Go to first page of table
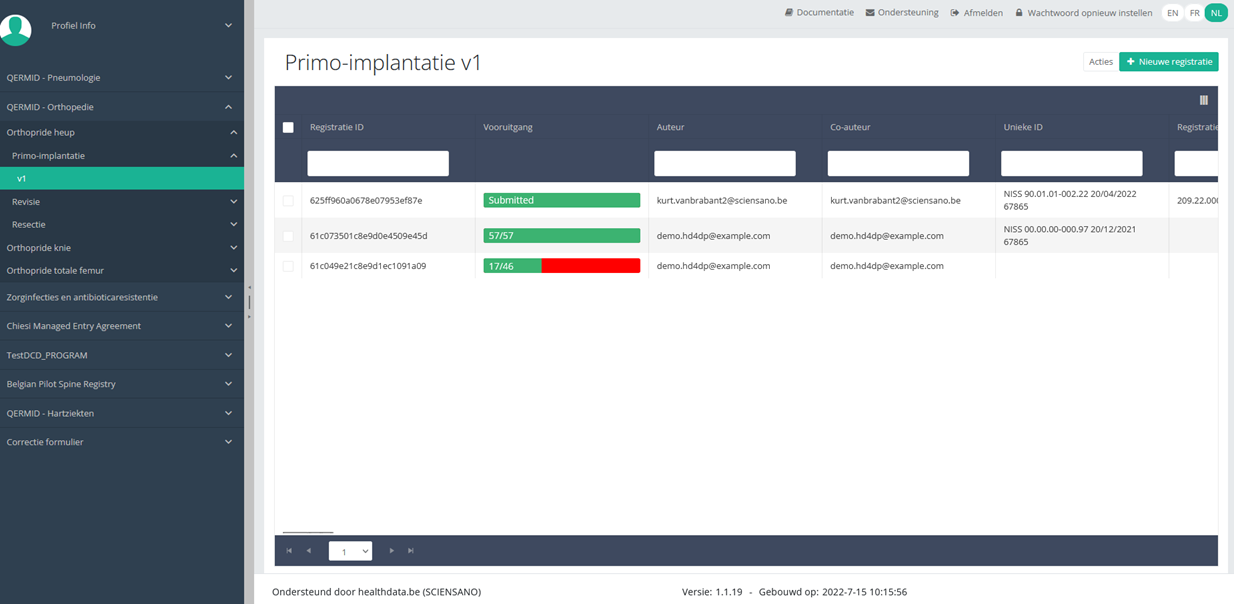 (289, 551)
